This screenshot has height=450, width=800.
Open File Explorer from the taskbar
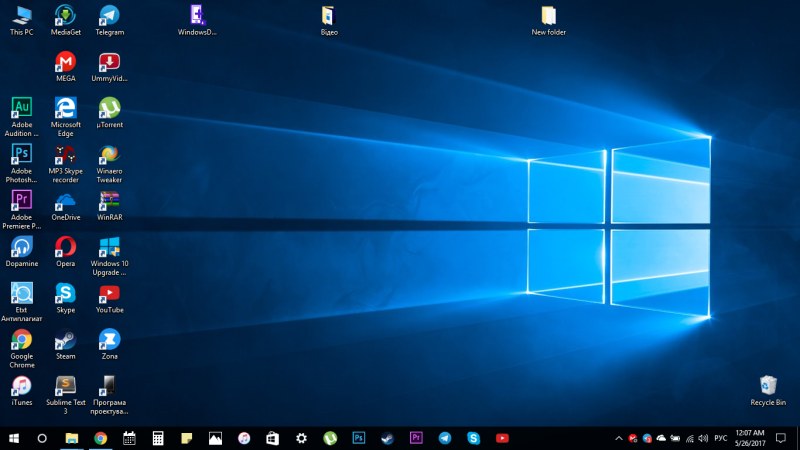pos(72,438)
